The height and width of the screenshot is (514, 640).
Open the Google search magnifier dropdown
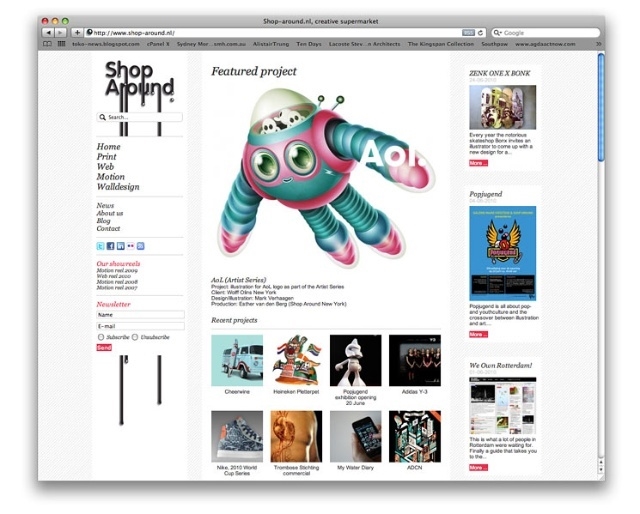tap(497, 33)
